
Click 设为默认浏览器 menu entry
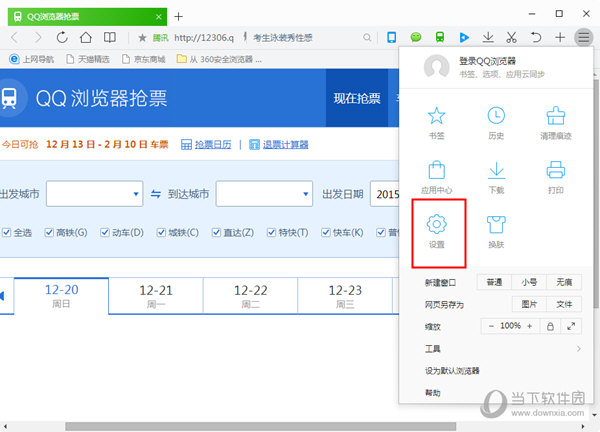(x=452, y=370)
